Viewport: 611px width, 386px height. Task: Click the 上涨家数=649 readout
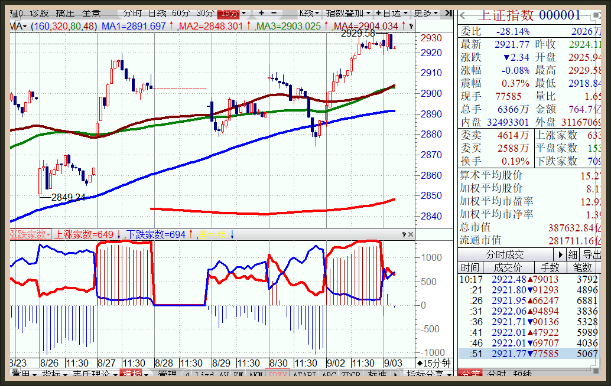[84, 234]
